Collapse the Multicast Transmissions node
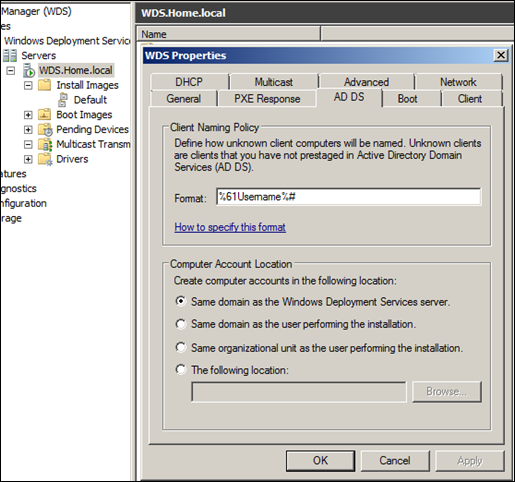Screen dimensions: 515x482 (28, 144)
